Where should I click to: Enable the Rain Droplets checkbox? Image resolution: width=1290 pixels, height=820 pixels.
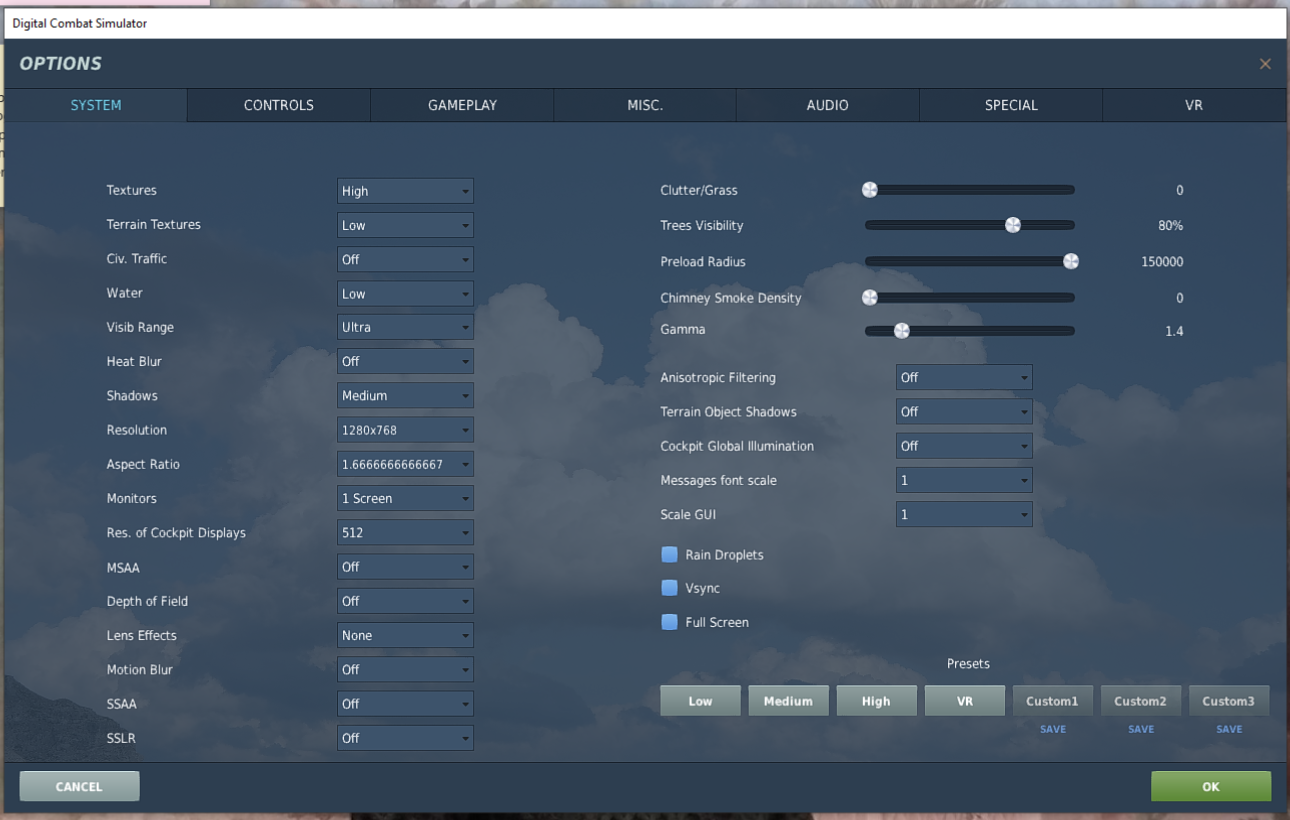[x=670, y=554]
